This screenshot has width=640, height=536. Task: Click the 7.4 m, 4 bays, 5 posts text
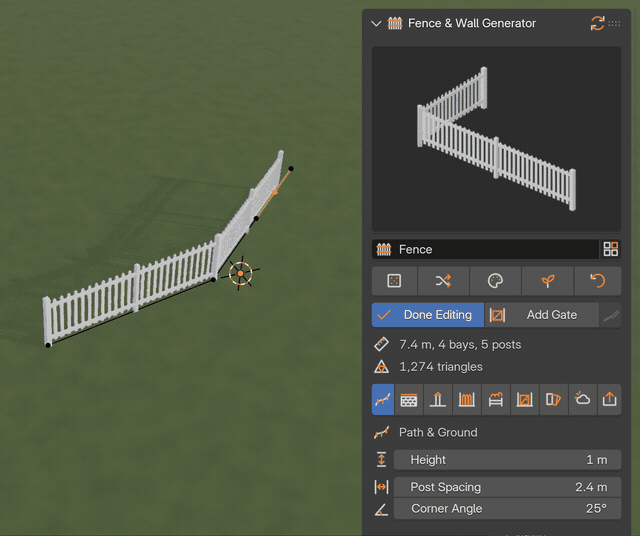tap(460, 345)
